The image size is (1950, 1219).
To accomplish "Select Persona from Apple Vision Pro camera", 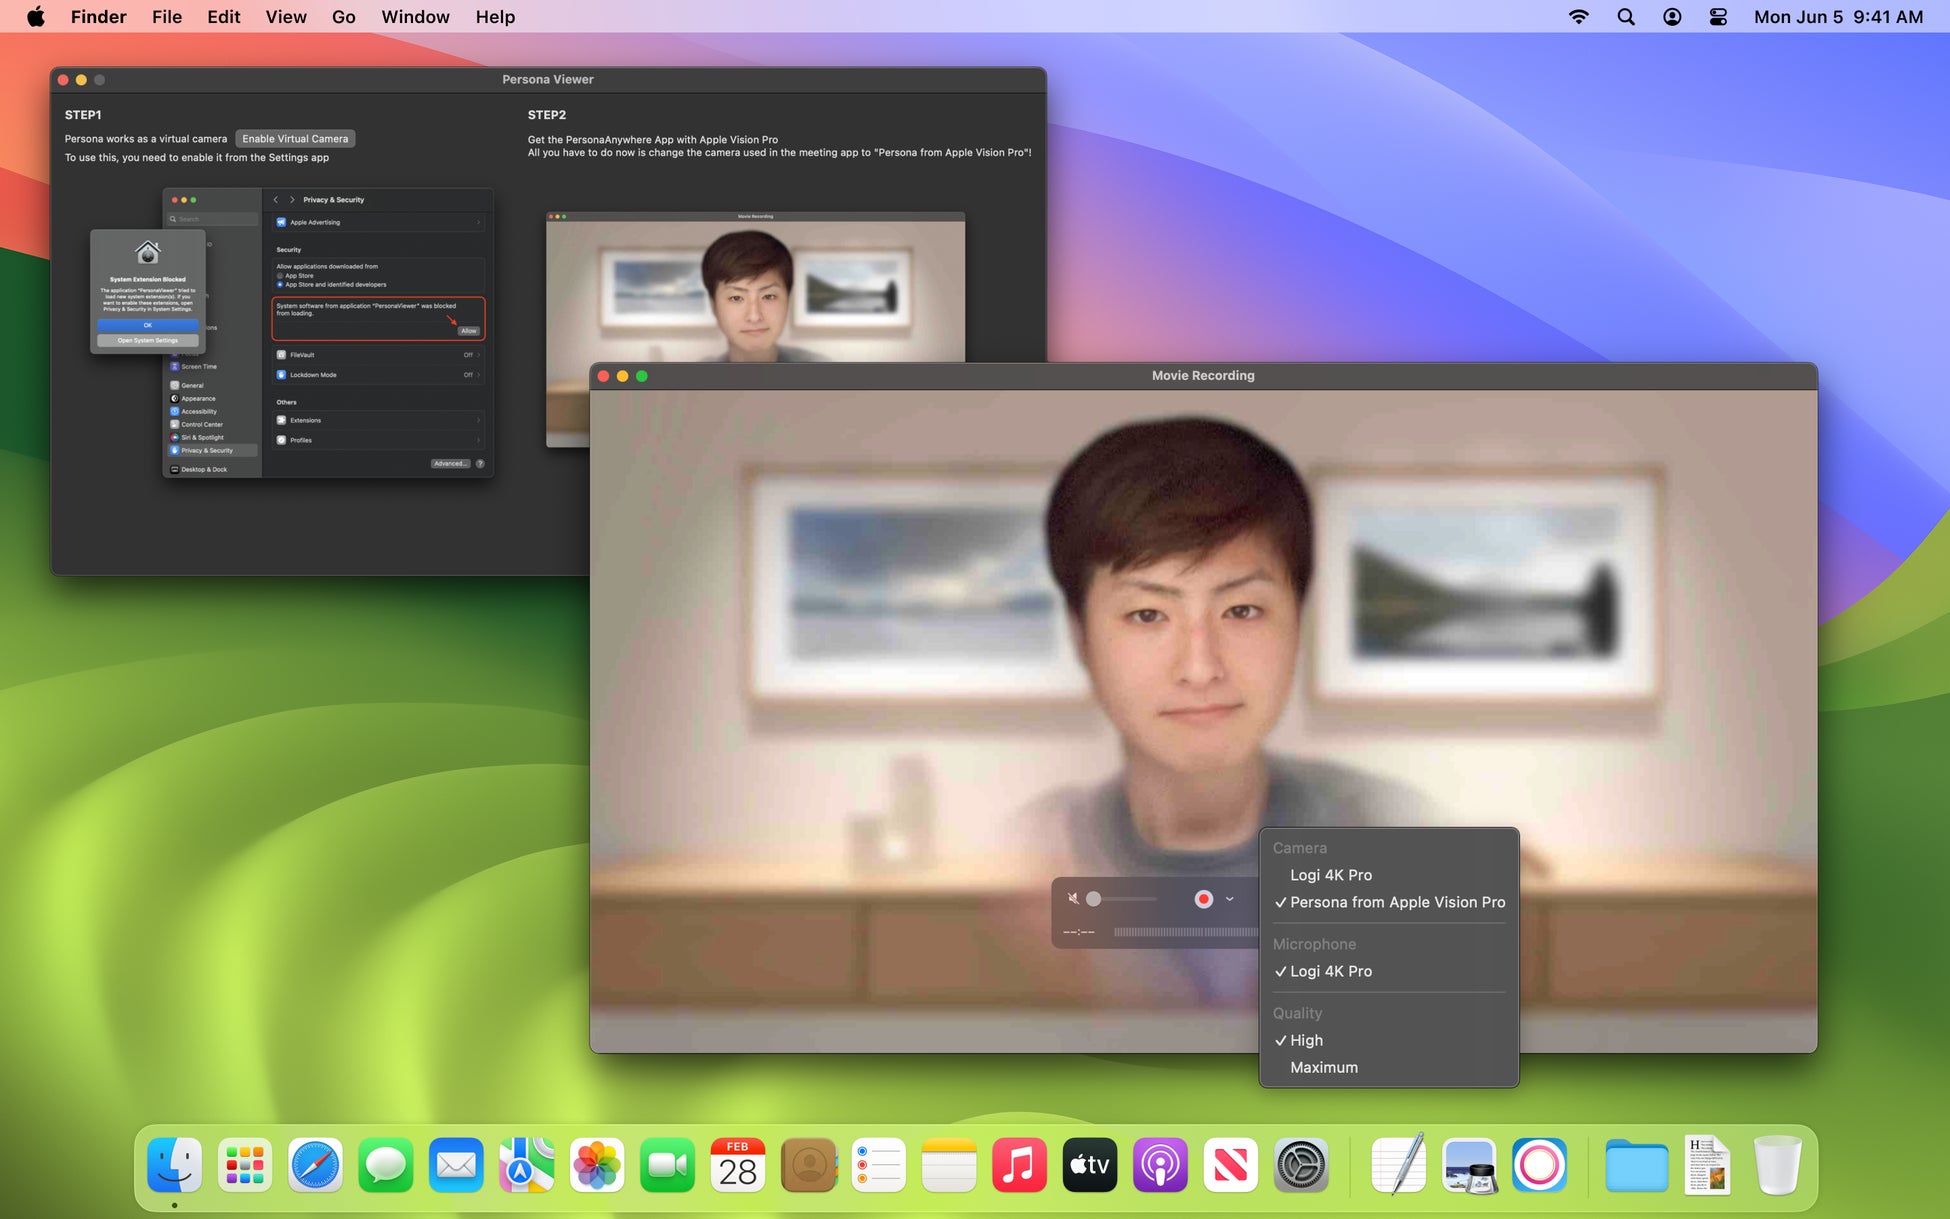I will coord(1396,902).
